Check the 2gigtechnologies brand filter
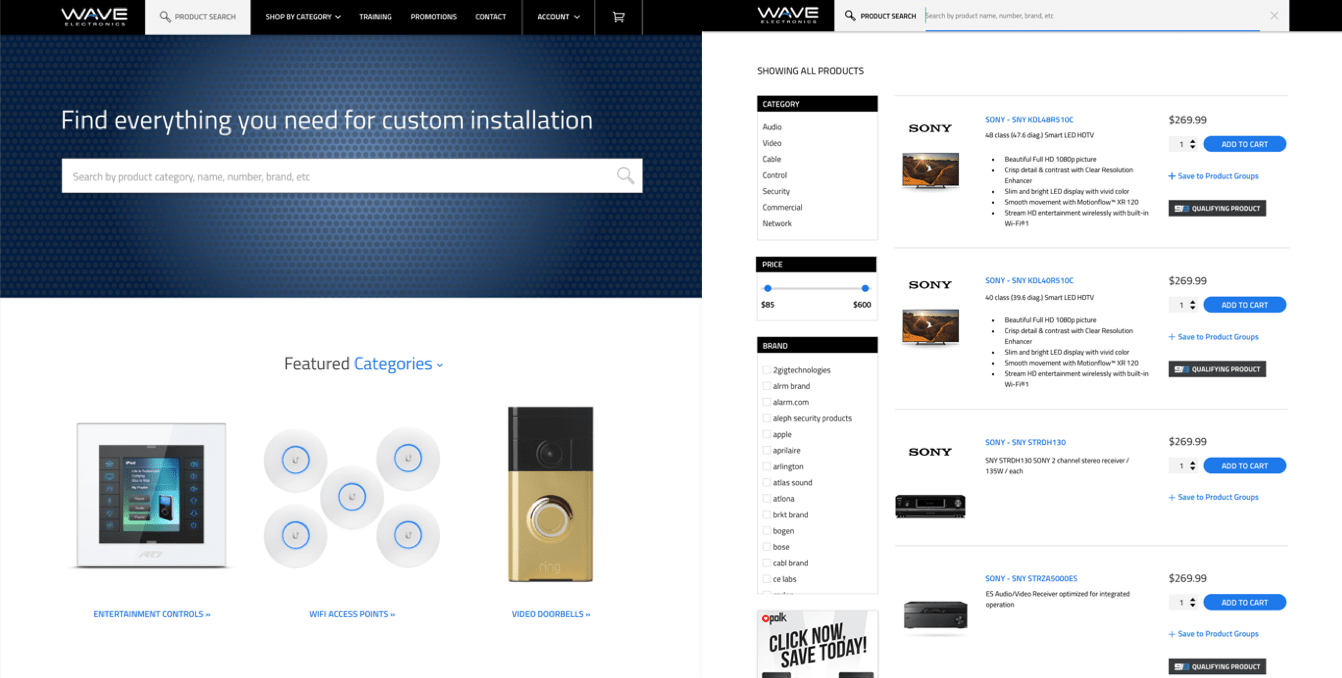The width and height of the screenshot is (1342, 678). point(767,370)
